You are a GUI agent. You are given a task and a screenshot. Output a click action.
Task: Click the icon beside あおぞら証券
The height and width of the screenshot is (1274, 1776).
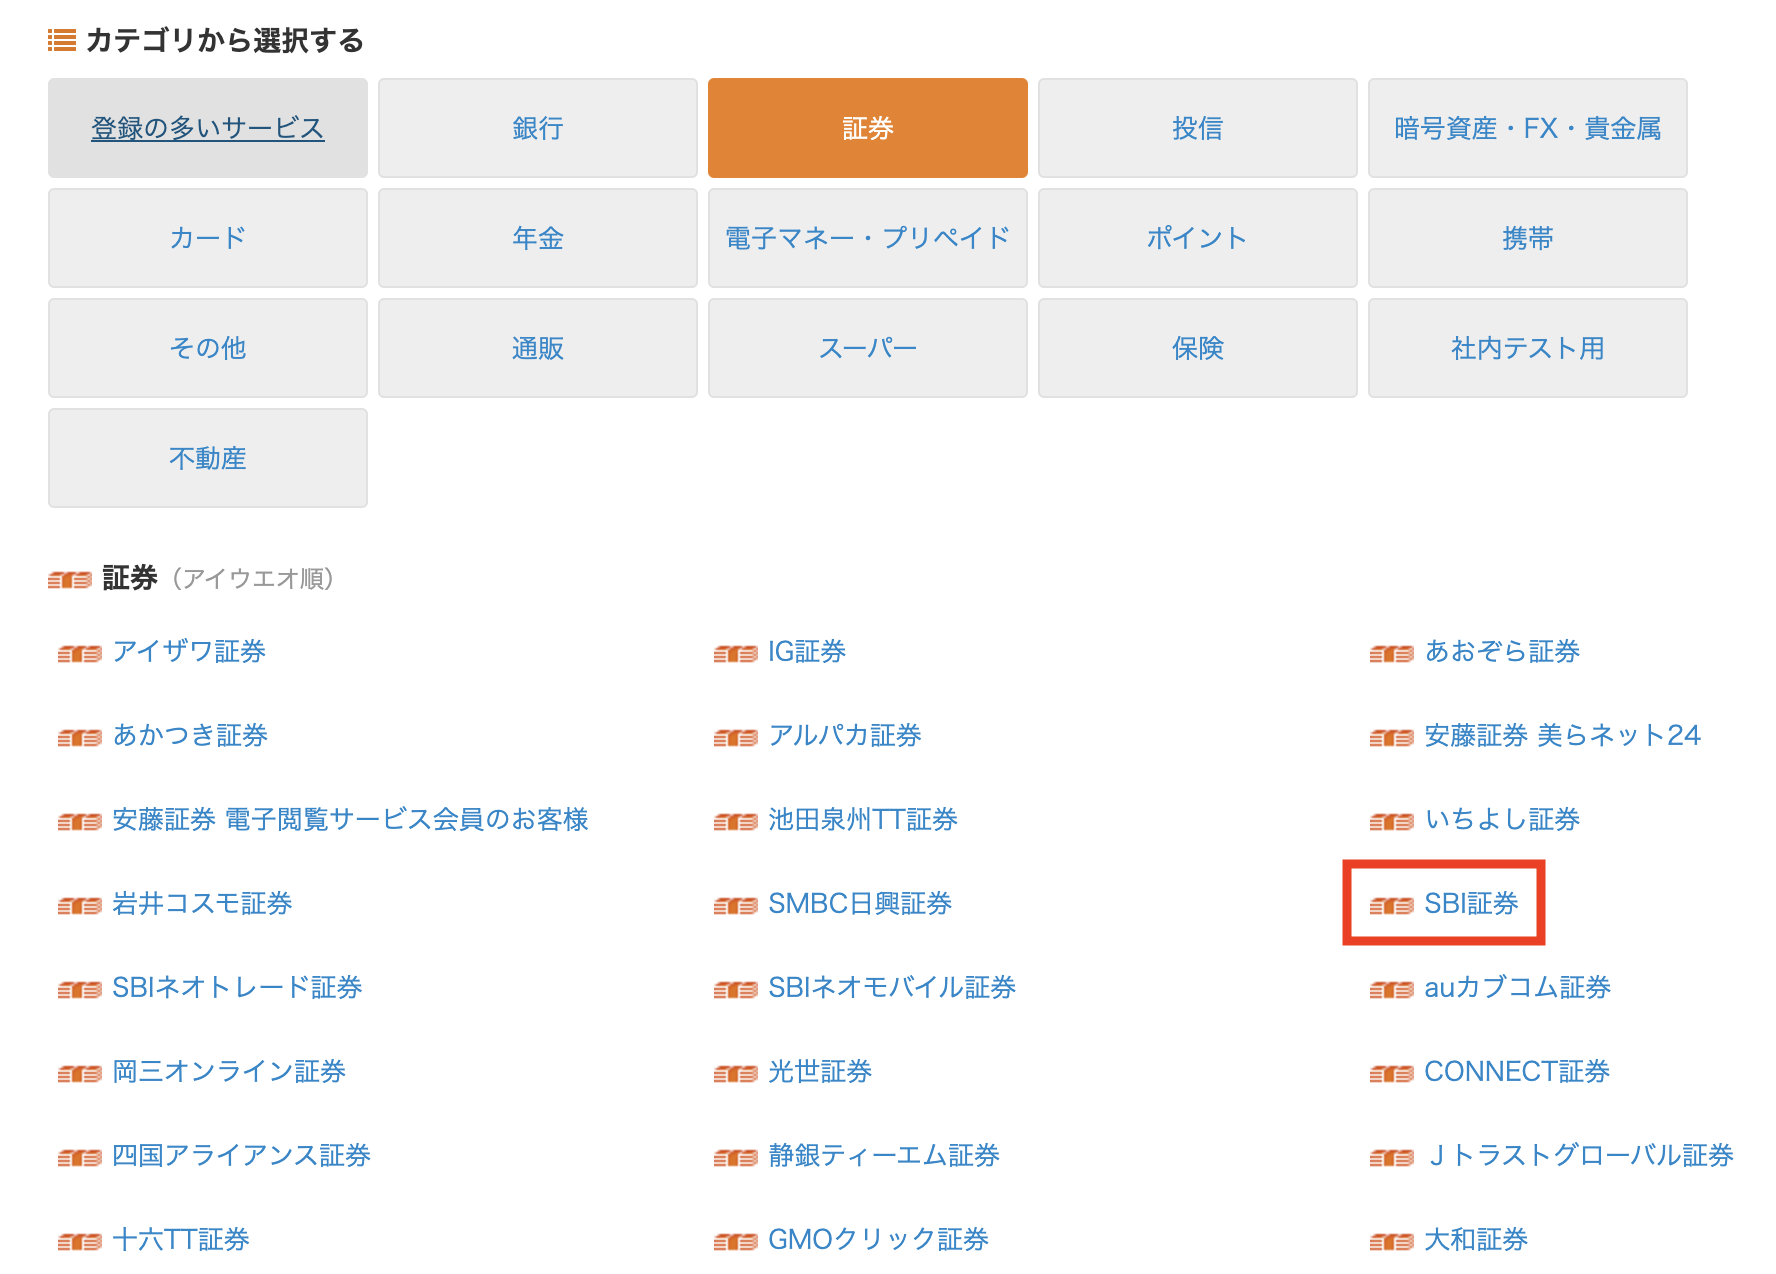coord(1392,654)
